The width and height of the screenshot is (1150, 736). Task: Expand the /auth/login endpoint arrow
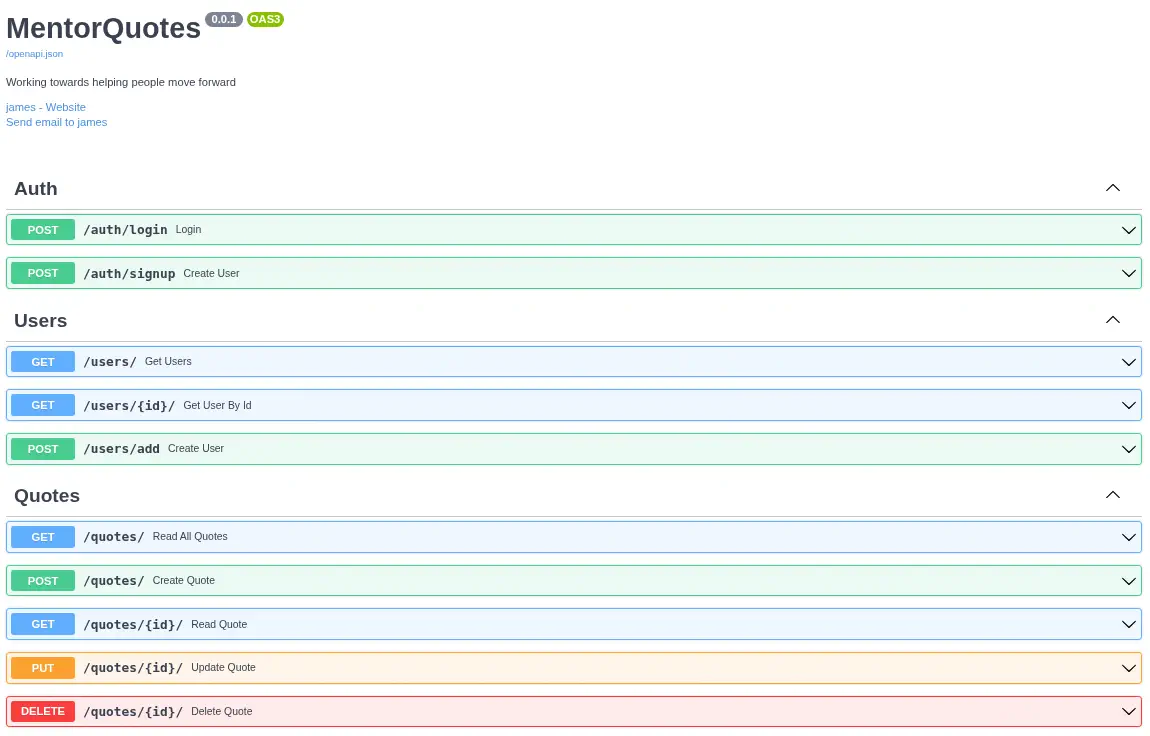[1129, 230]
